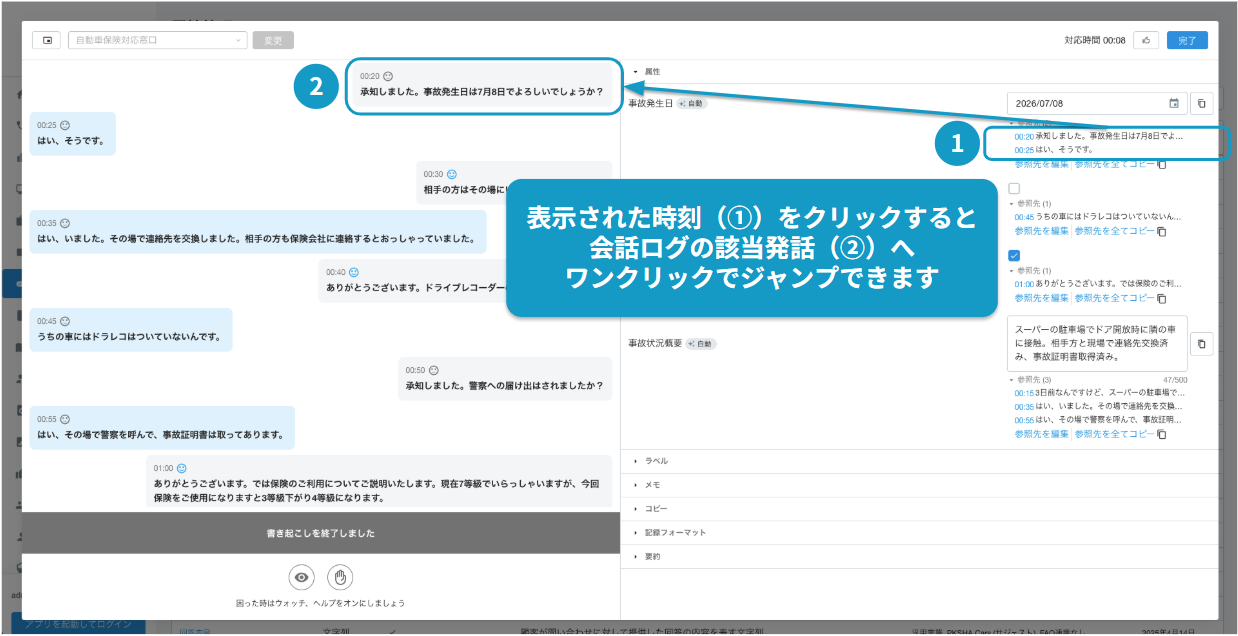Click the 自動 badge next to 事故発生日
Image resolution: width=1238 pixels, height=636 pixels.
691,103
